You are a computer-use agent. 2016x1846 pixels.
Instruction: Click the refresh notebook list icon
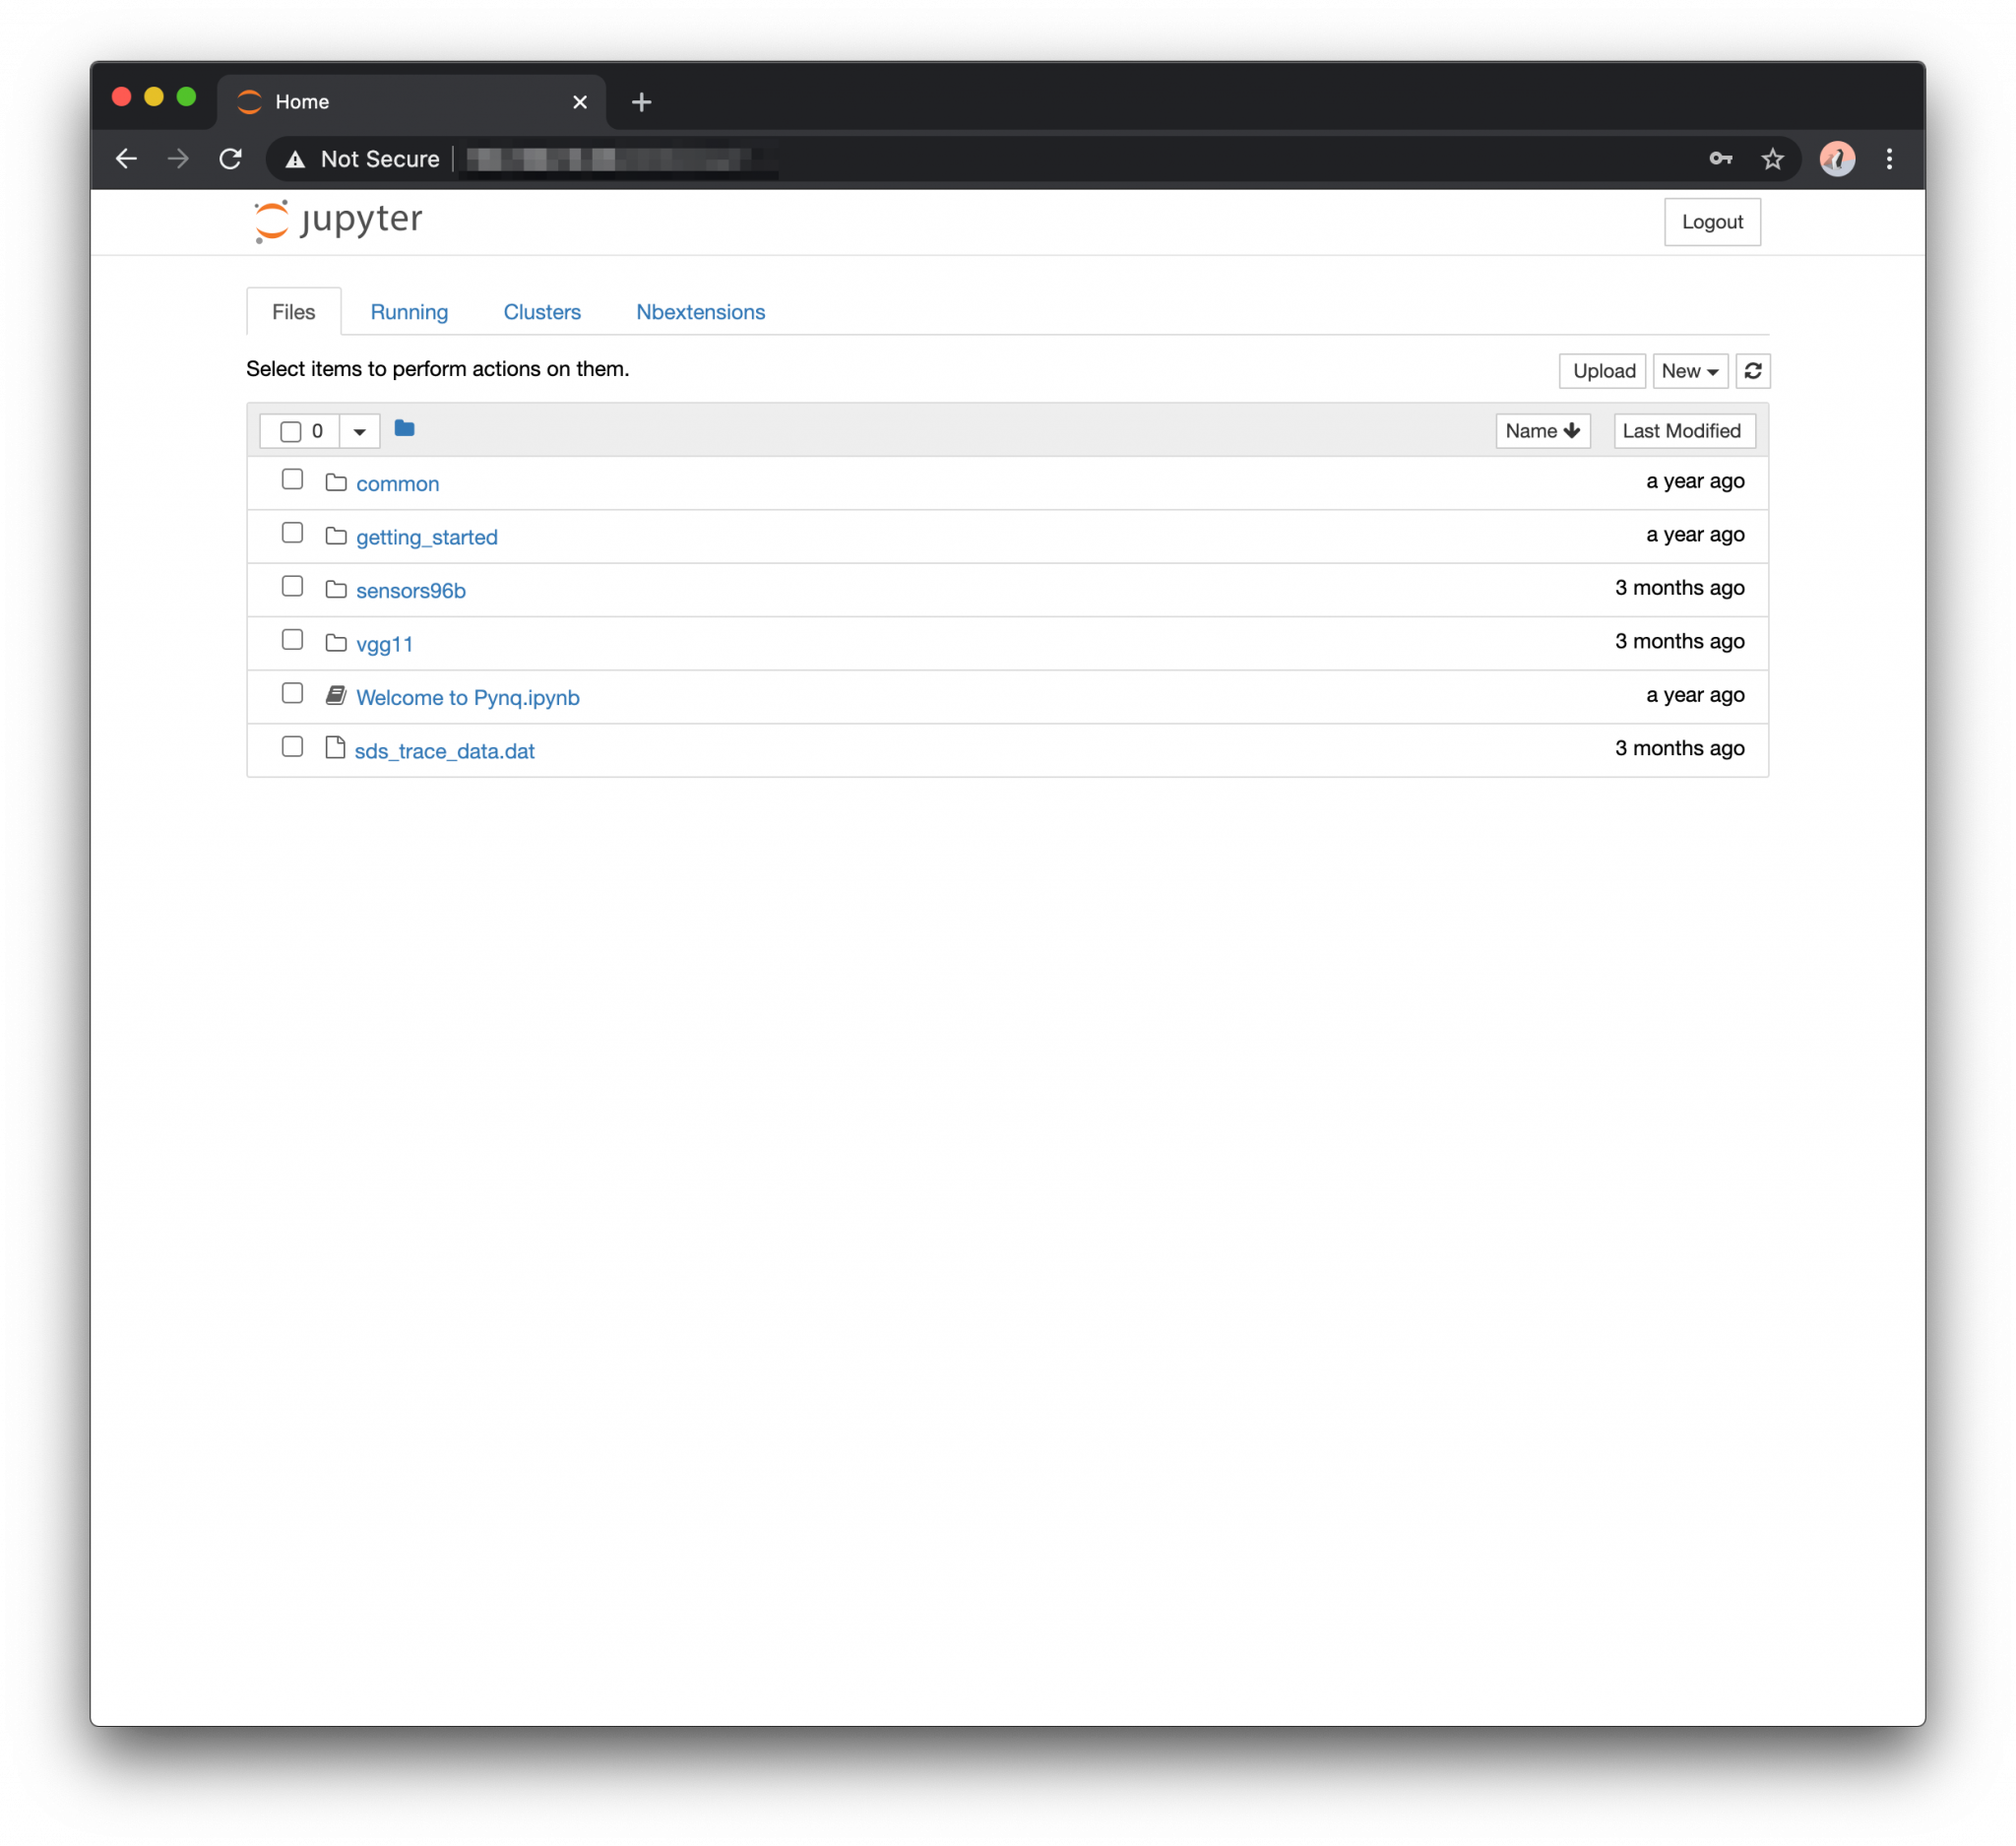pos(1752,371)
